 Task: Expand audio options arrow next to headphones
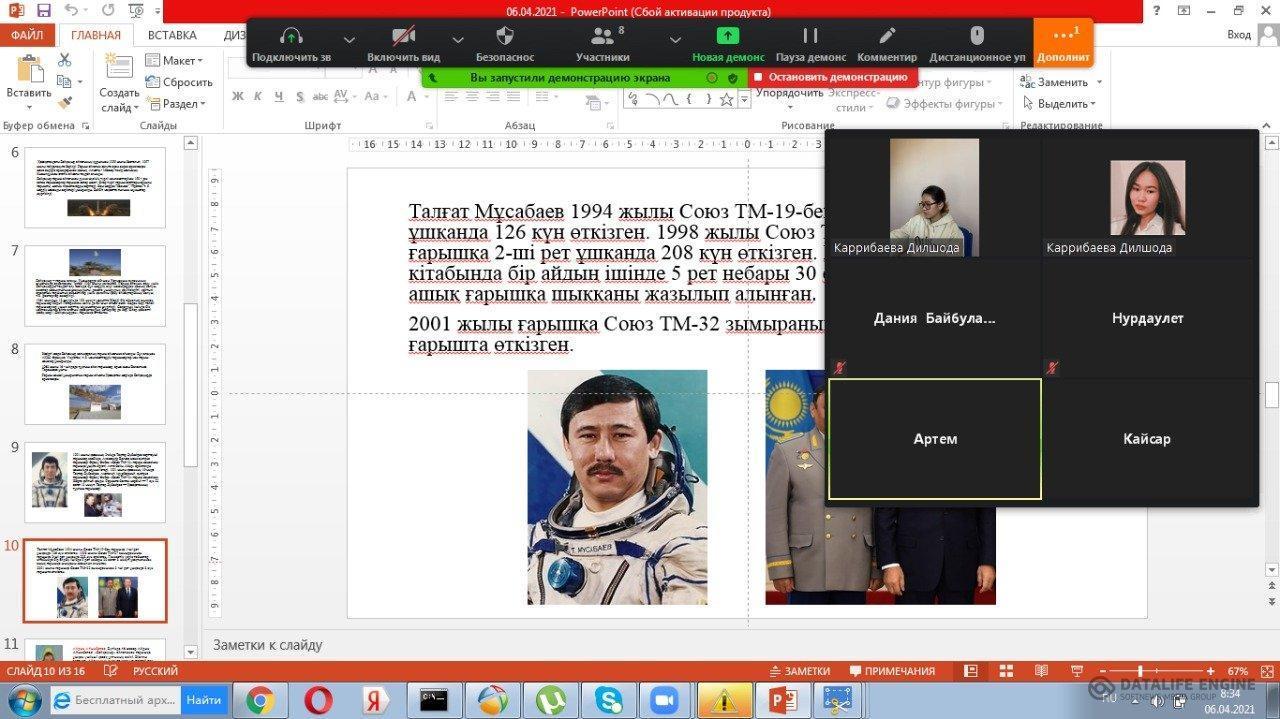click(x=349, y=40)
